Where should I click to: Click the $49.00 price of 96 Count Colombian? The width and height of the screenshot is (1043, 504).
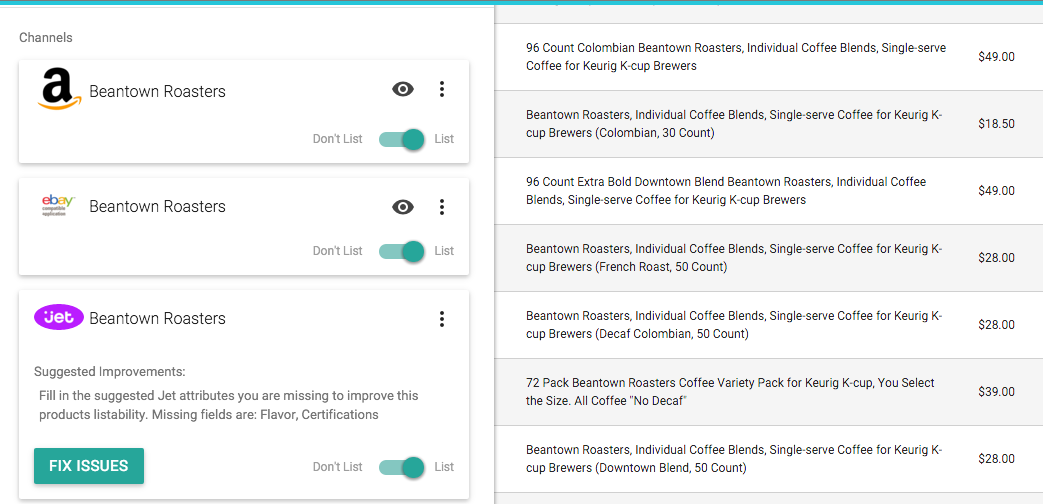coord(996,57)
